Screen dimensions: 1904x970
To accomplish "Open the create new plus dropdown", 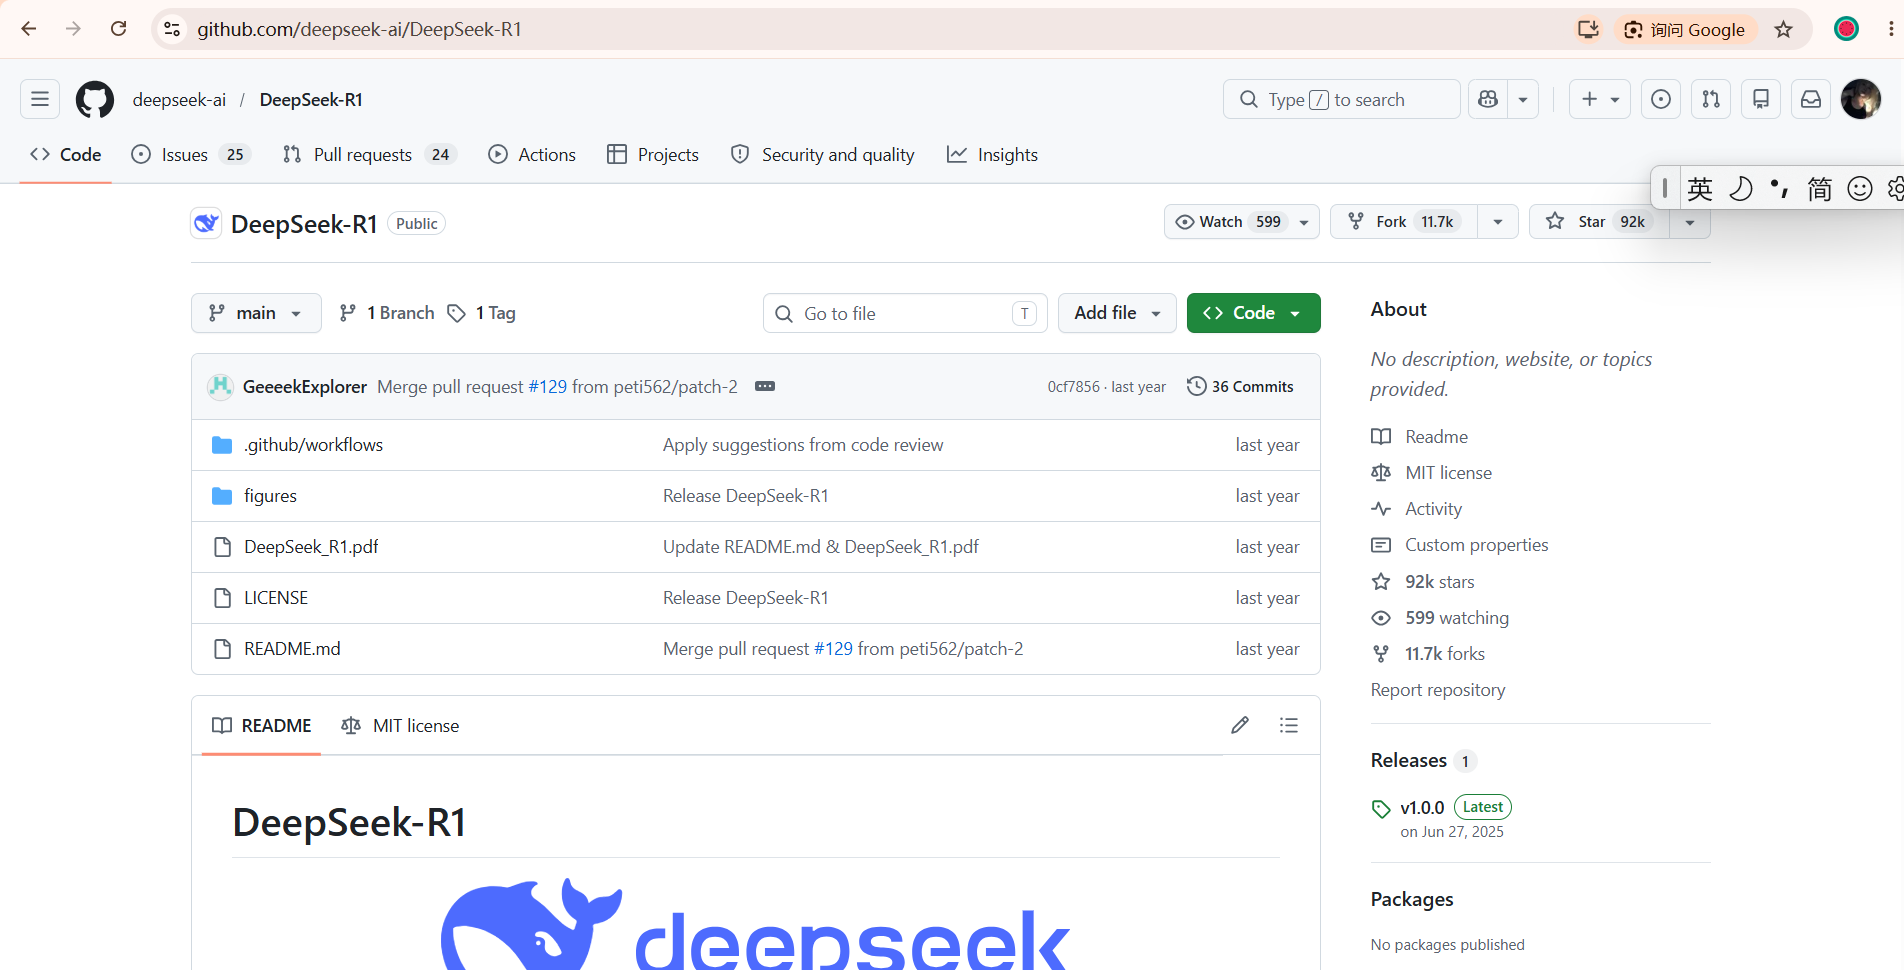I will click(x=1600, y=99).
